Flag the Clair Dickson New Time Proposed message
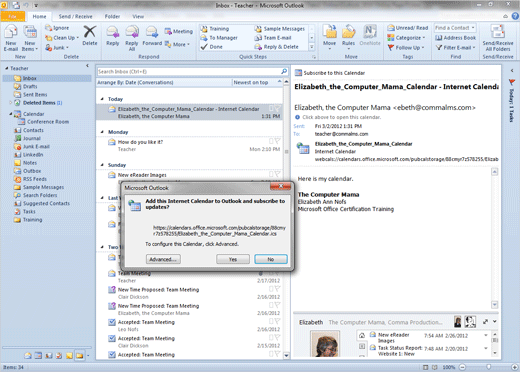Viewport: 520px width, 372px height. pos(277,289)
